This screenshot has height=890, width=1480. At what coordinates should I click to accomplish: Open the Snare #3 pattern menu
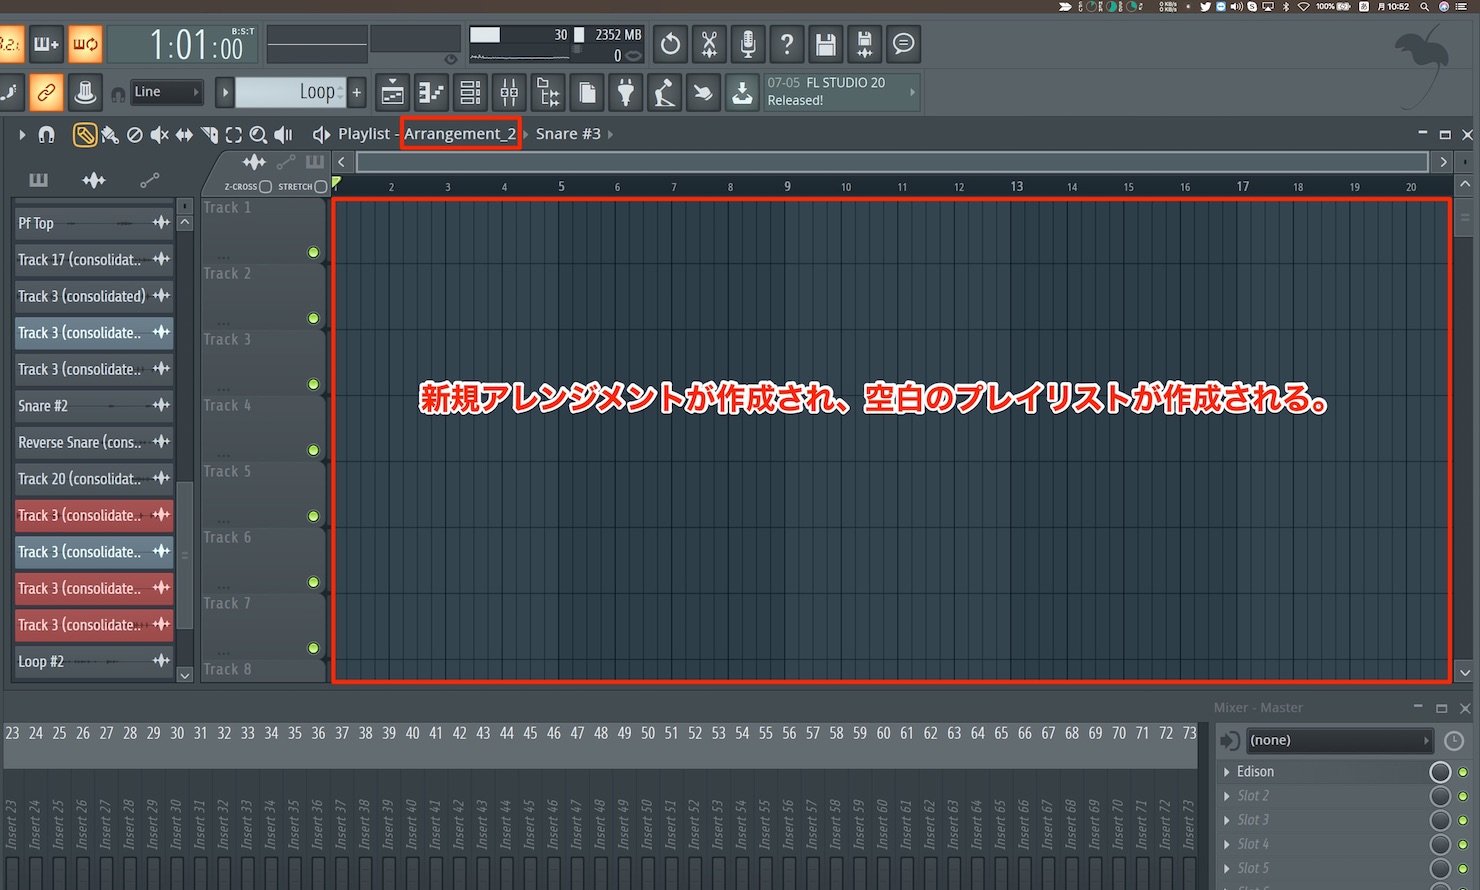coord(568,133)
